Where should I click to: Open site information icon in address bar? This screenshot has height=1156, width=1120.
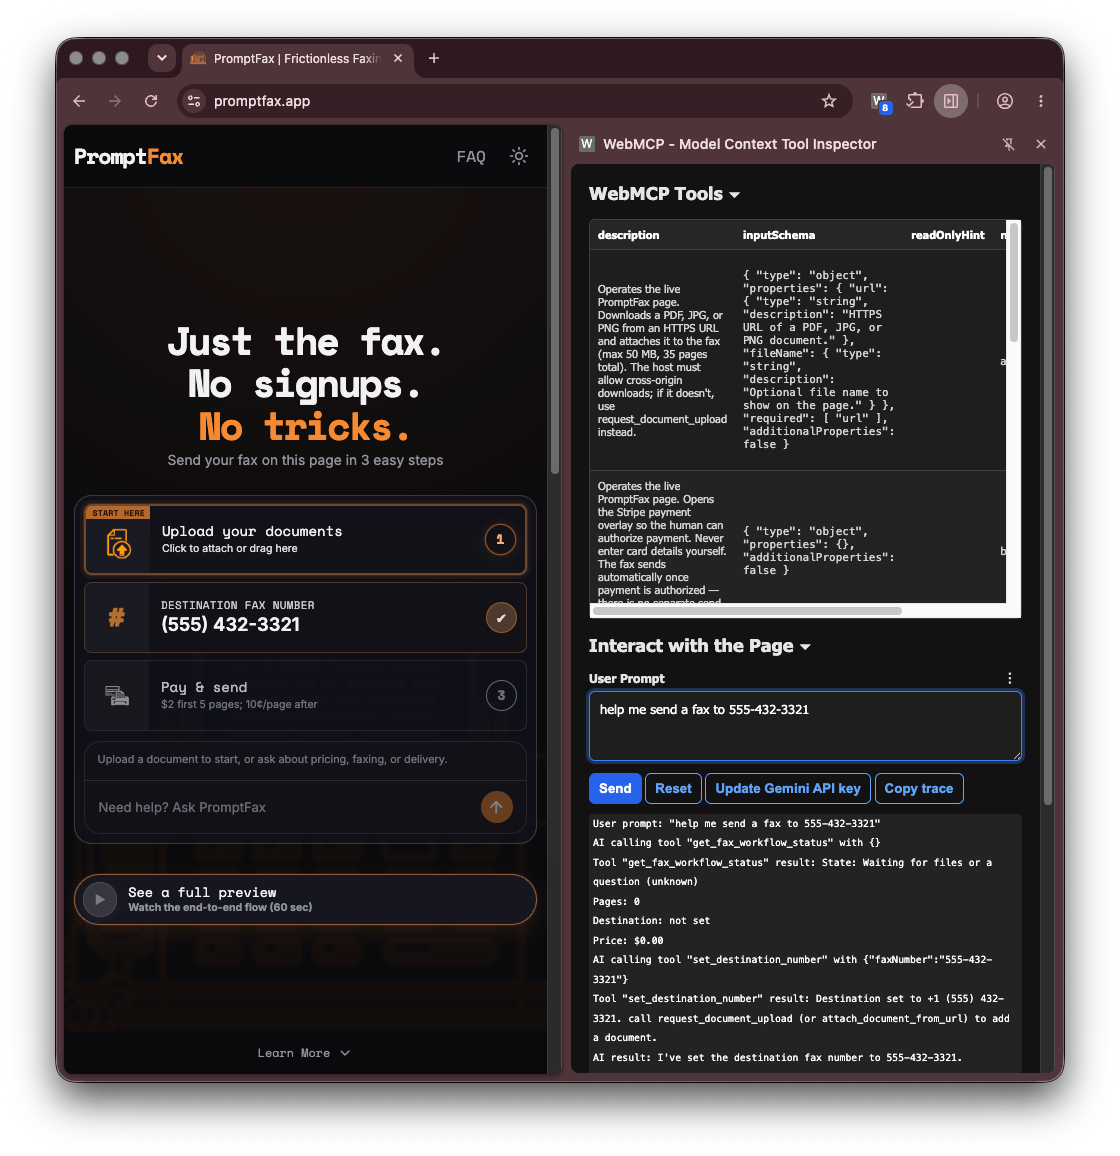[194, 101]
